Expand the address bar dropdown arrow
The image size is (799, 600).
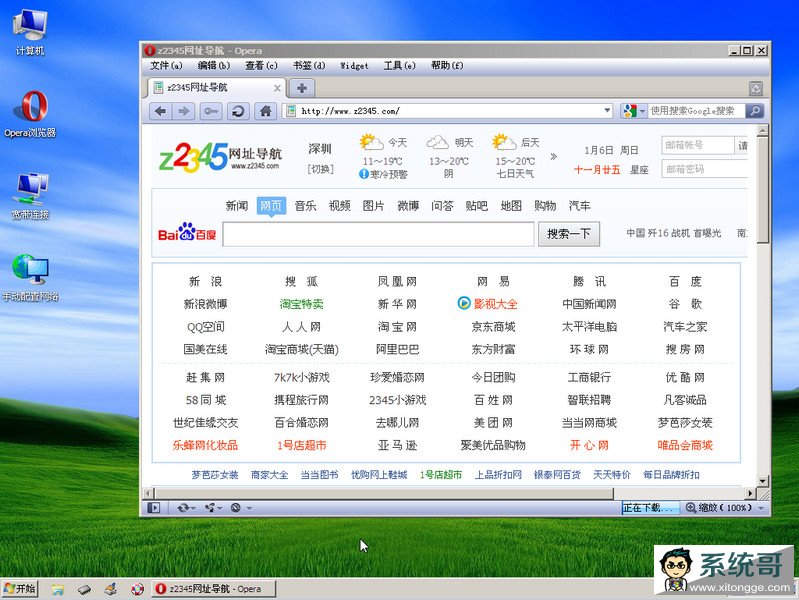(607, 110)
